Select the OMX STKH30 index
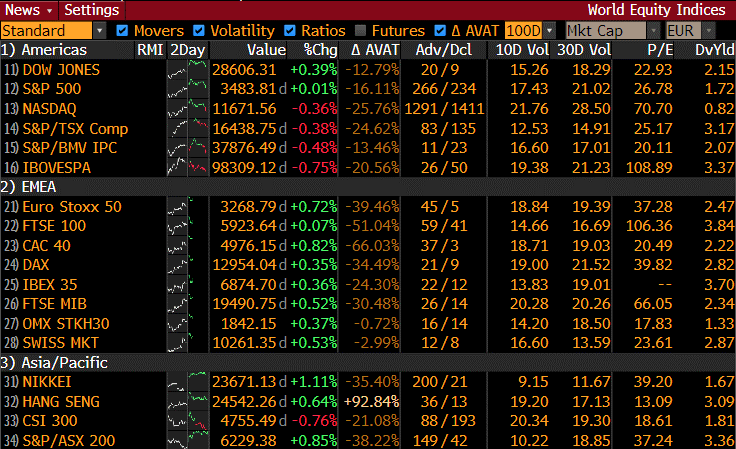The height and width of the screenshot is (449, 736). pyautogui.click(x=66, y=324)
